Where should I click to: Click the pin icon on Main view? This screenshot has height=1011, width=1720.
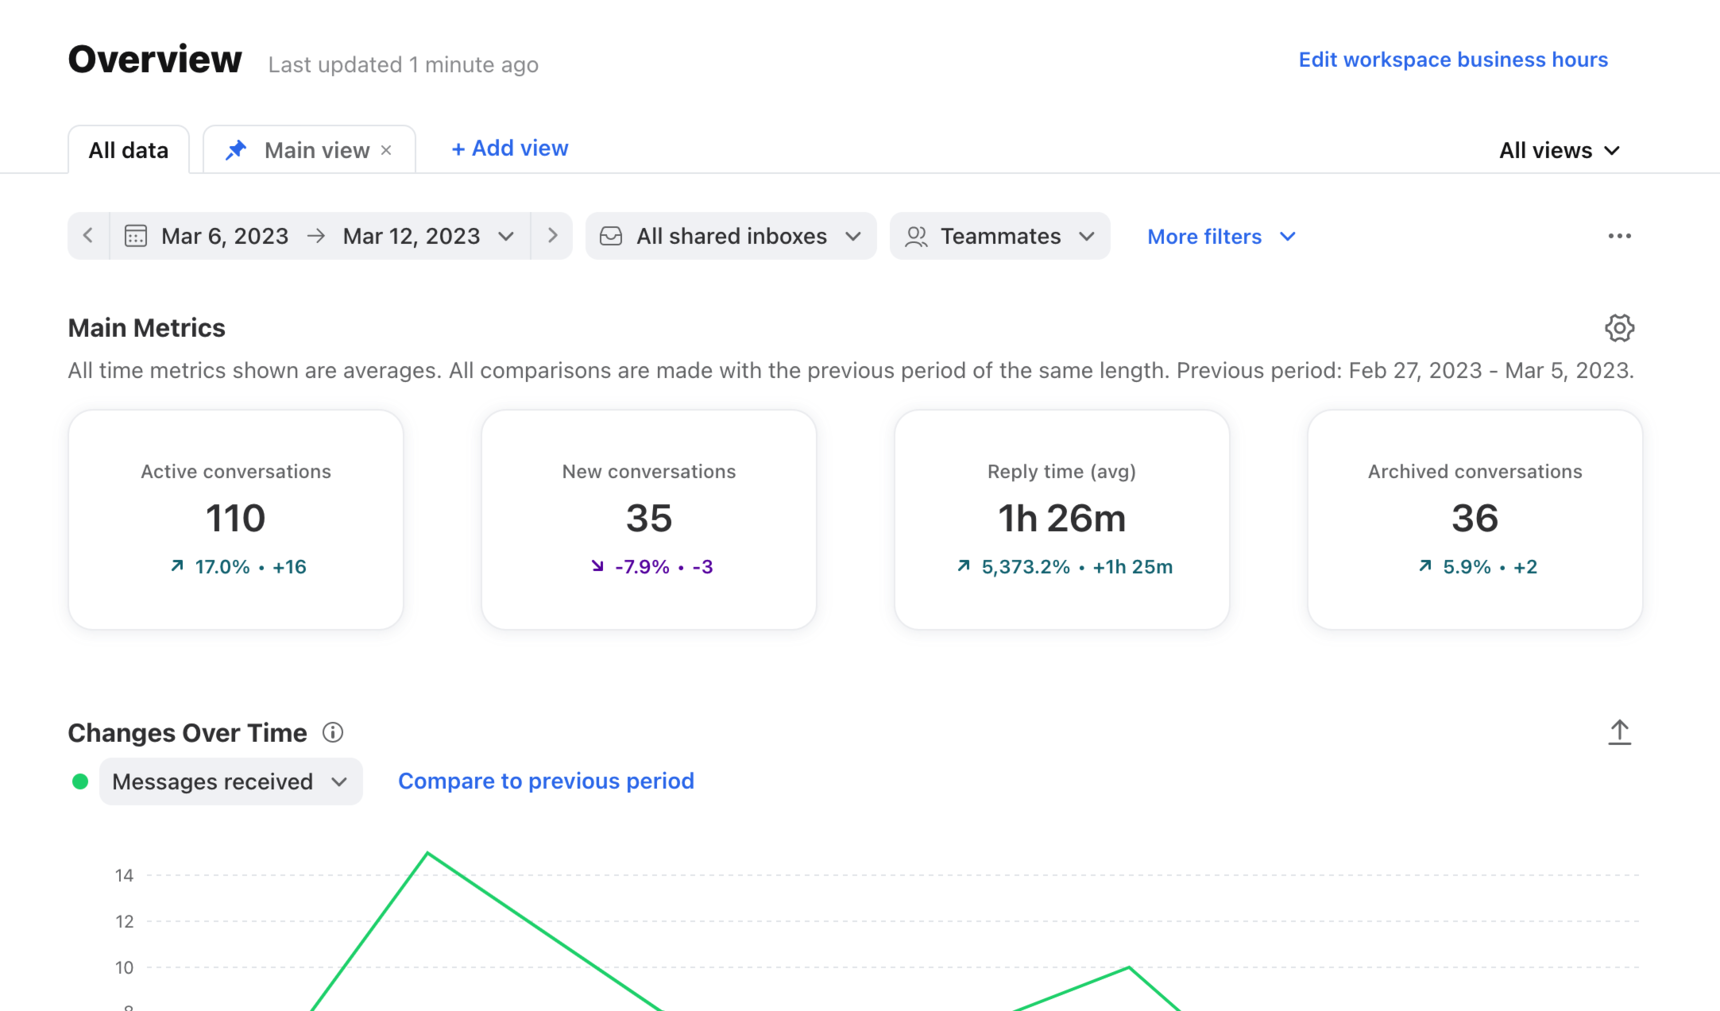coord(236,150)
